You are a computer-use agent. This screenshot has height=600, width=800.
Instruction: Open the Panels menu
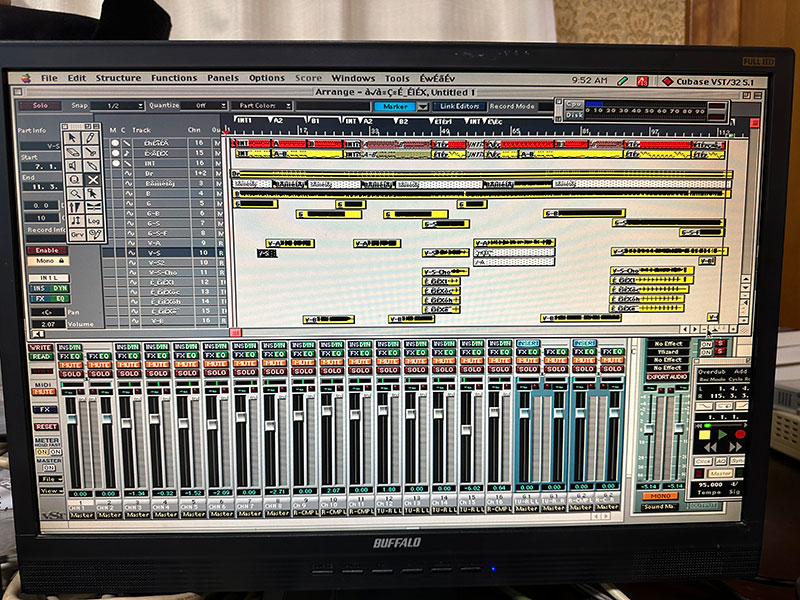[222, 78]
